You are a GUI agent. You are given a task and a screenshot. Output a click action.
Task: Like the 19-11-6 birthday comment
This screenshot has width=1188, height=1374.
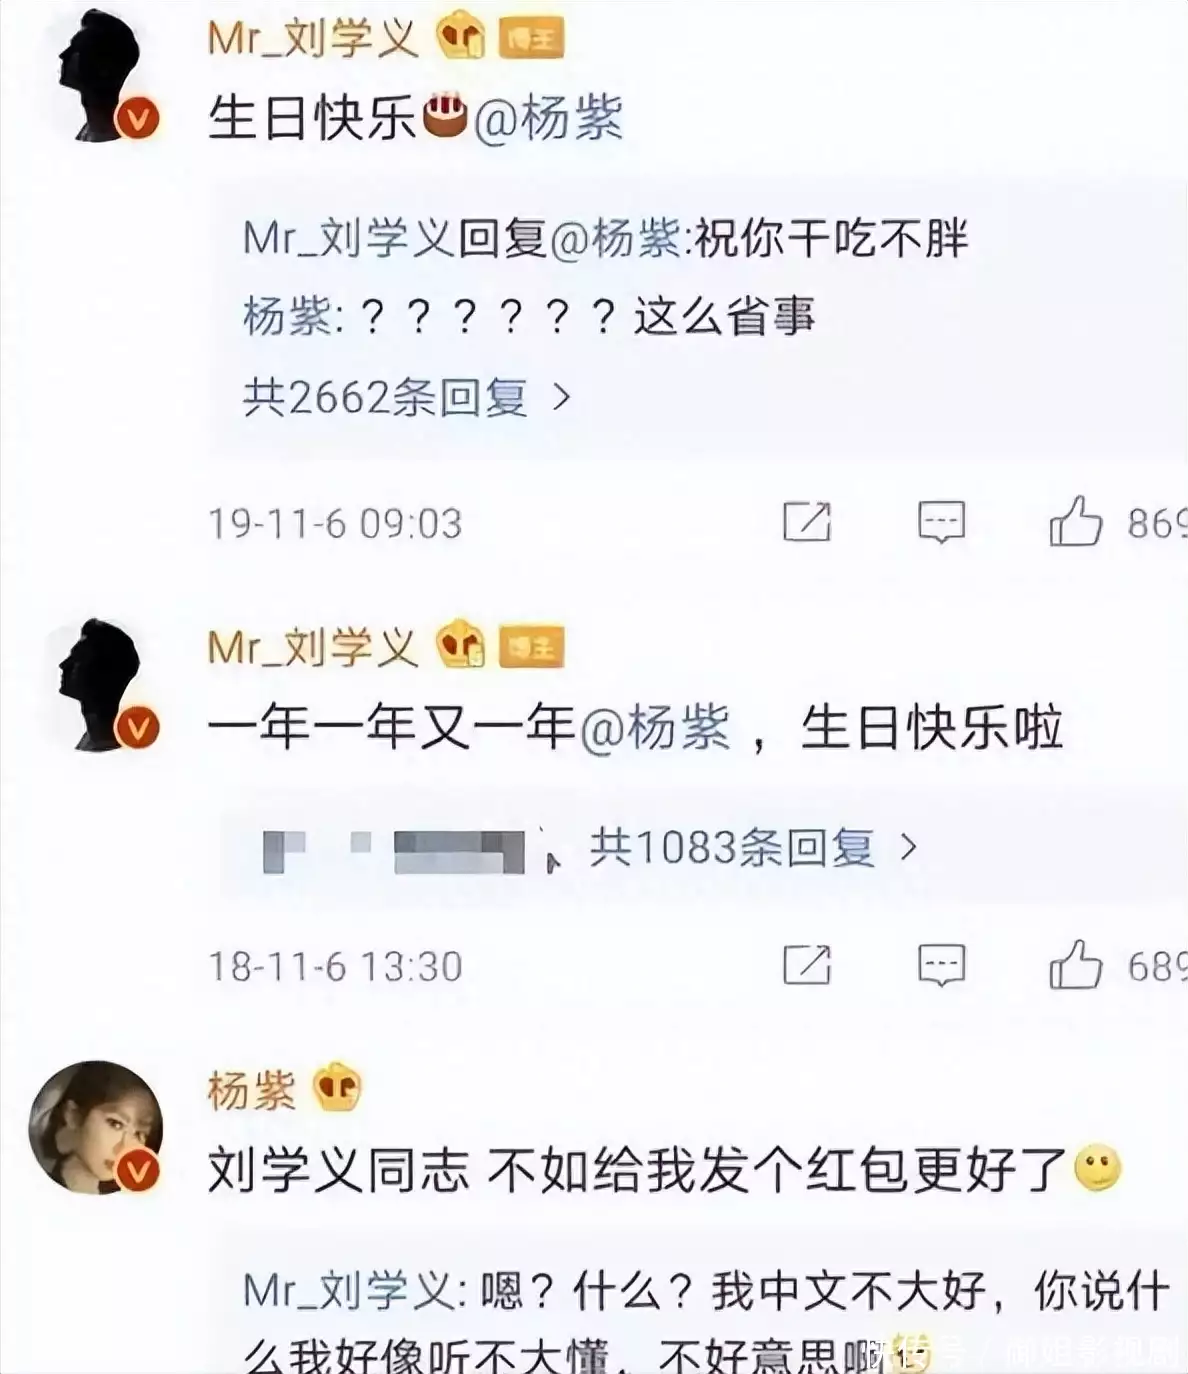(x=1075, y=521)
